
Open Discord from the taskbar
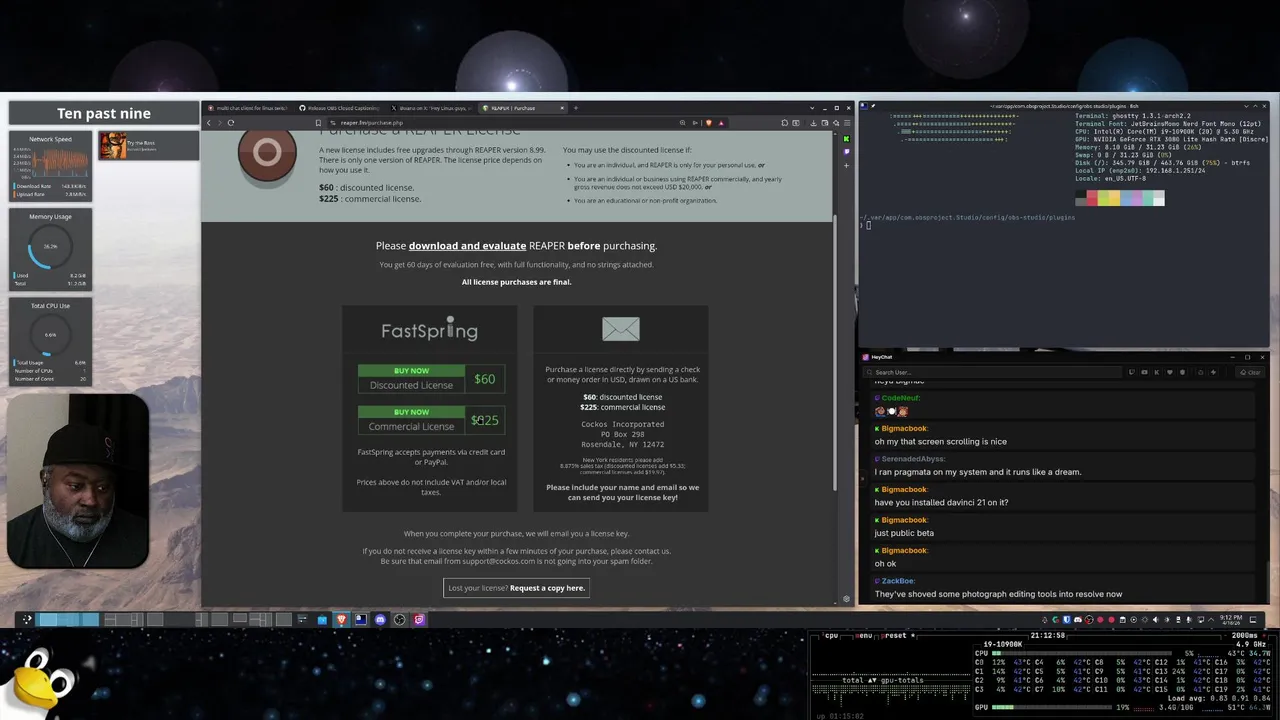(x=380, y=620)
